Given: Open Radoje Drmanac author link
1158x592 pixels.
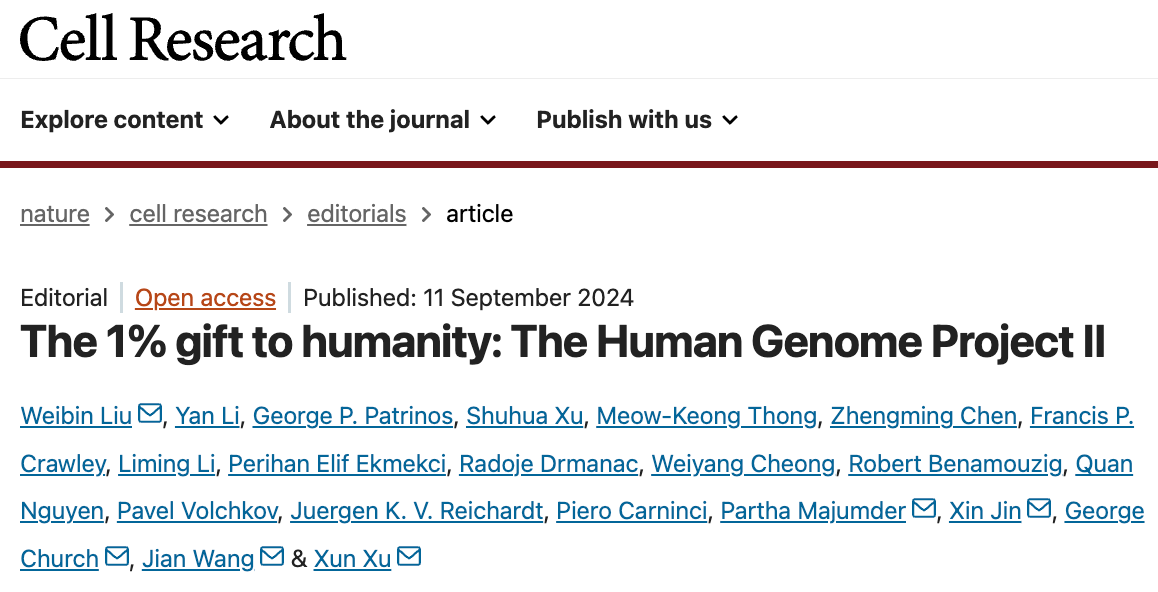Looking at the screenshot, I should 548,464.
